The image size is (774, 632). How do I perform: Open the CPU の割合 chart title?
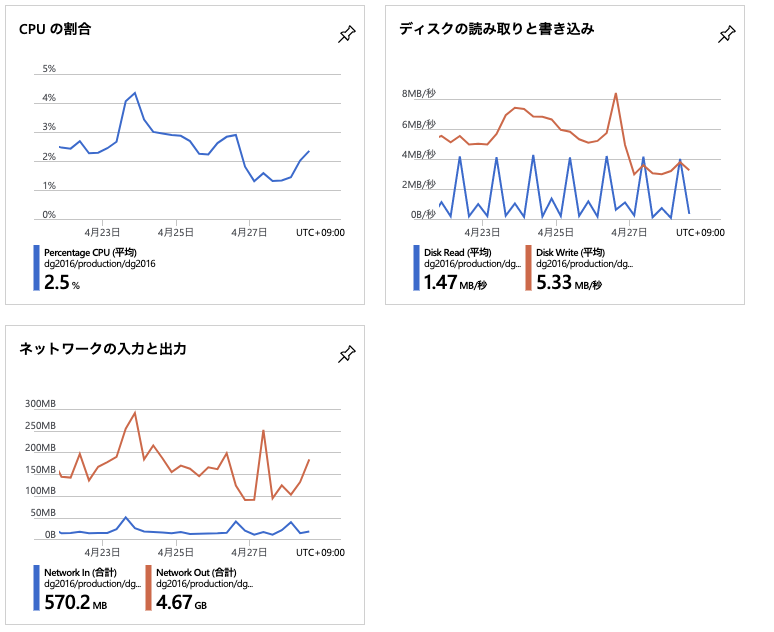coord(55,30)
